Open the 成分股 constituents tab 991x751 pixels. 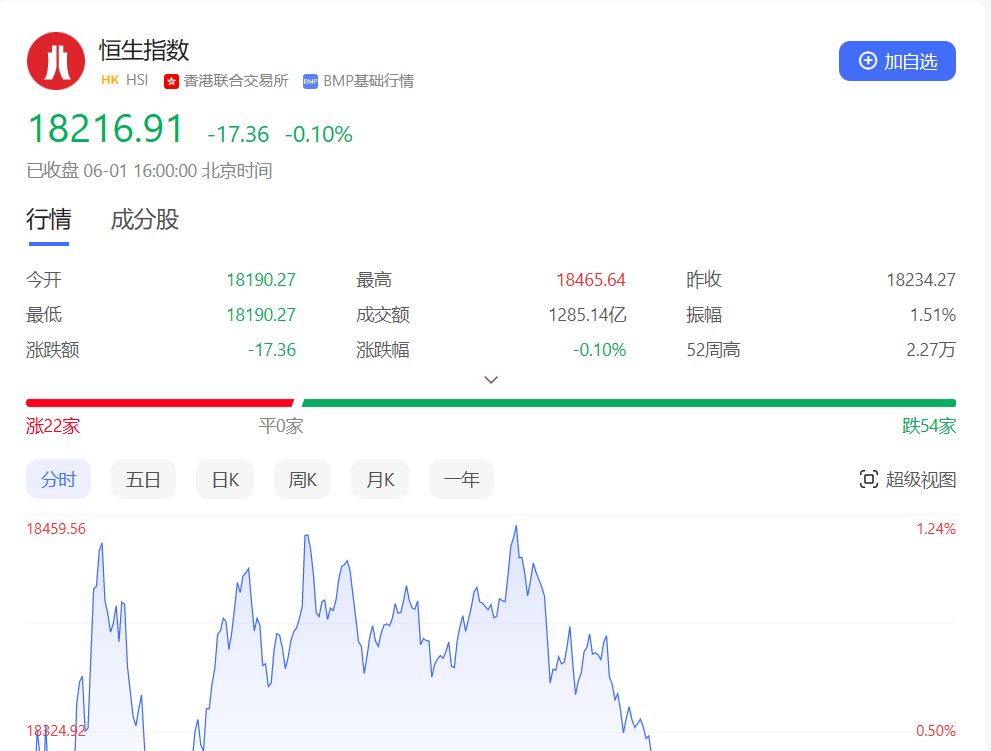(145, 219)
